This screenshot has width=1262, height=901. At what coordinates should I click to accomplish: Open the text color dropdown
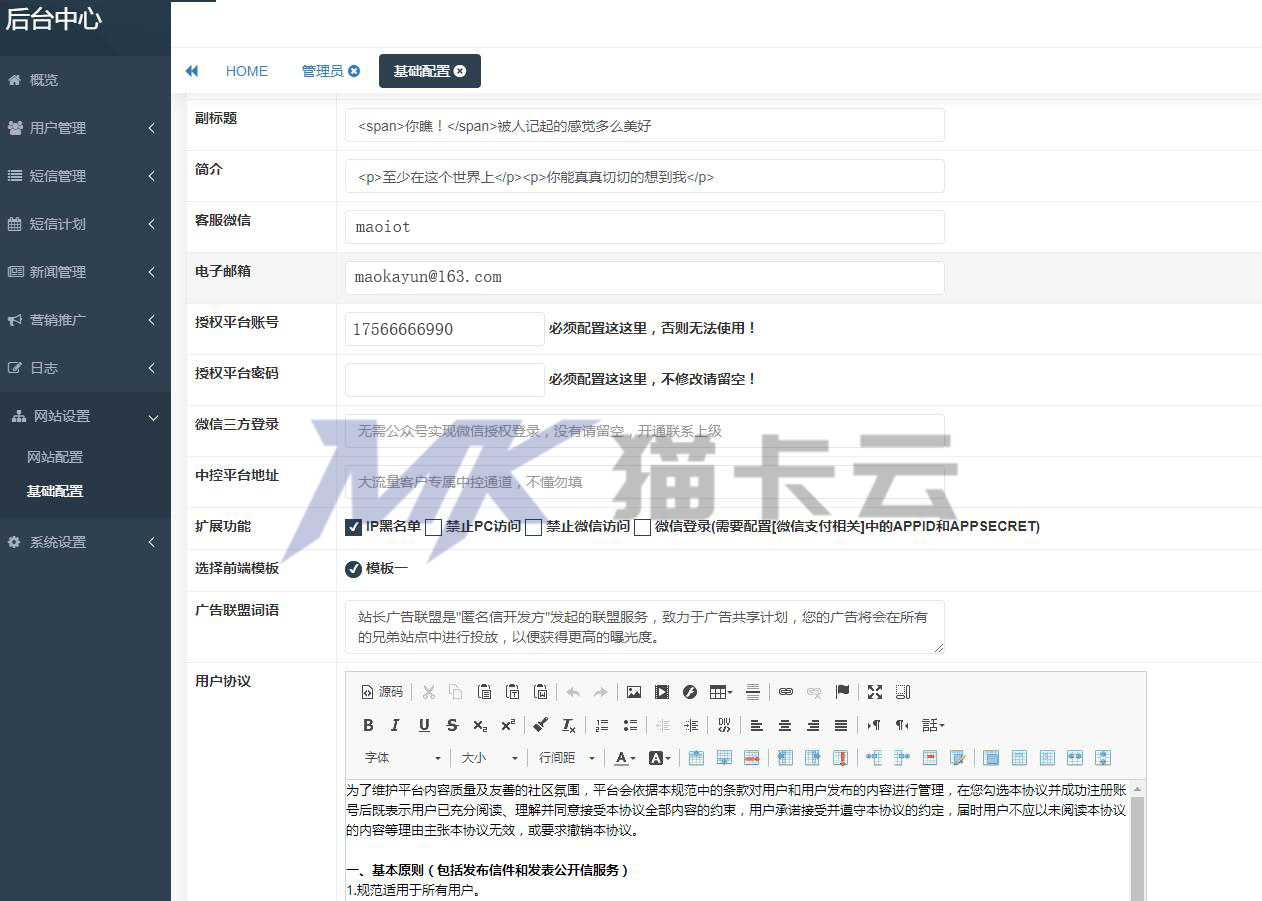point(625,758)
